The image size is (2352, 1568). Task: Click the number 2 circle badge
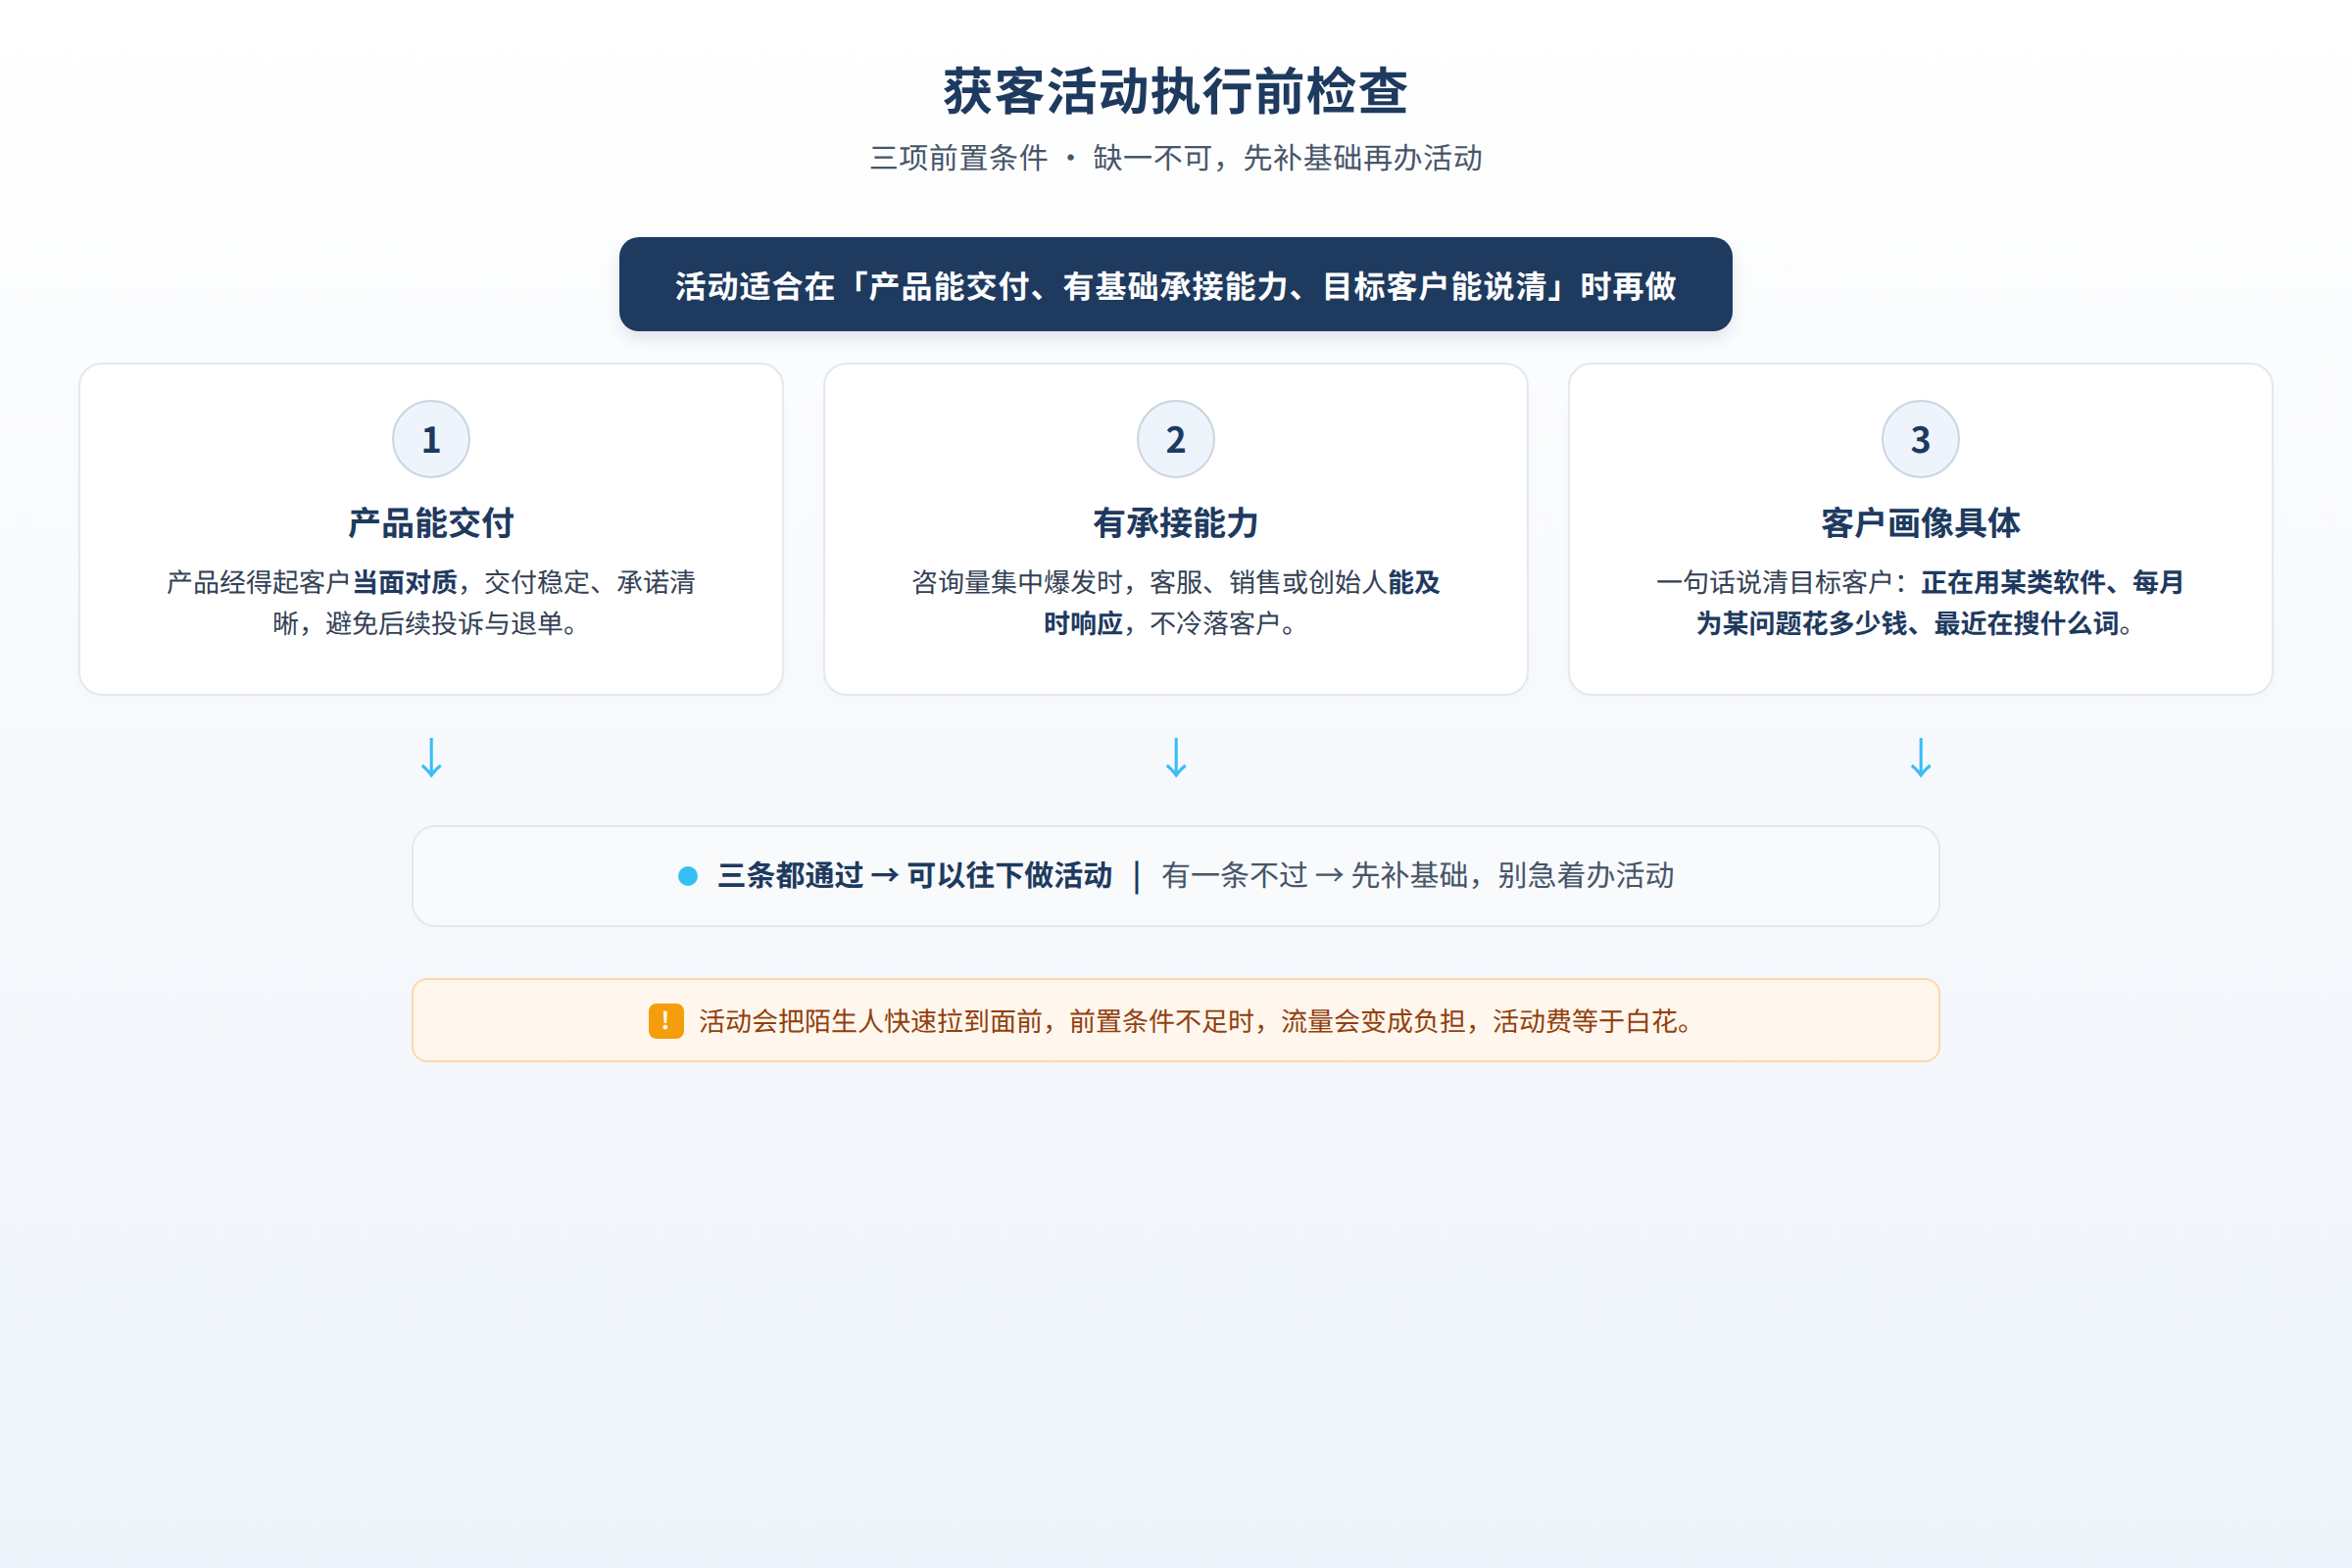[x=1176, y=439]
